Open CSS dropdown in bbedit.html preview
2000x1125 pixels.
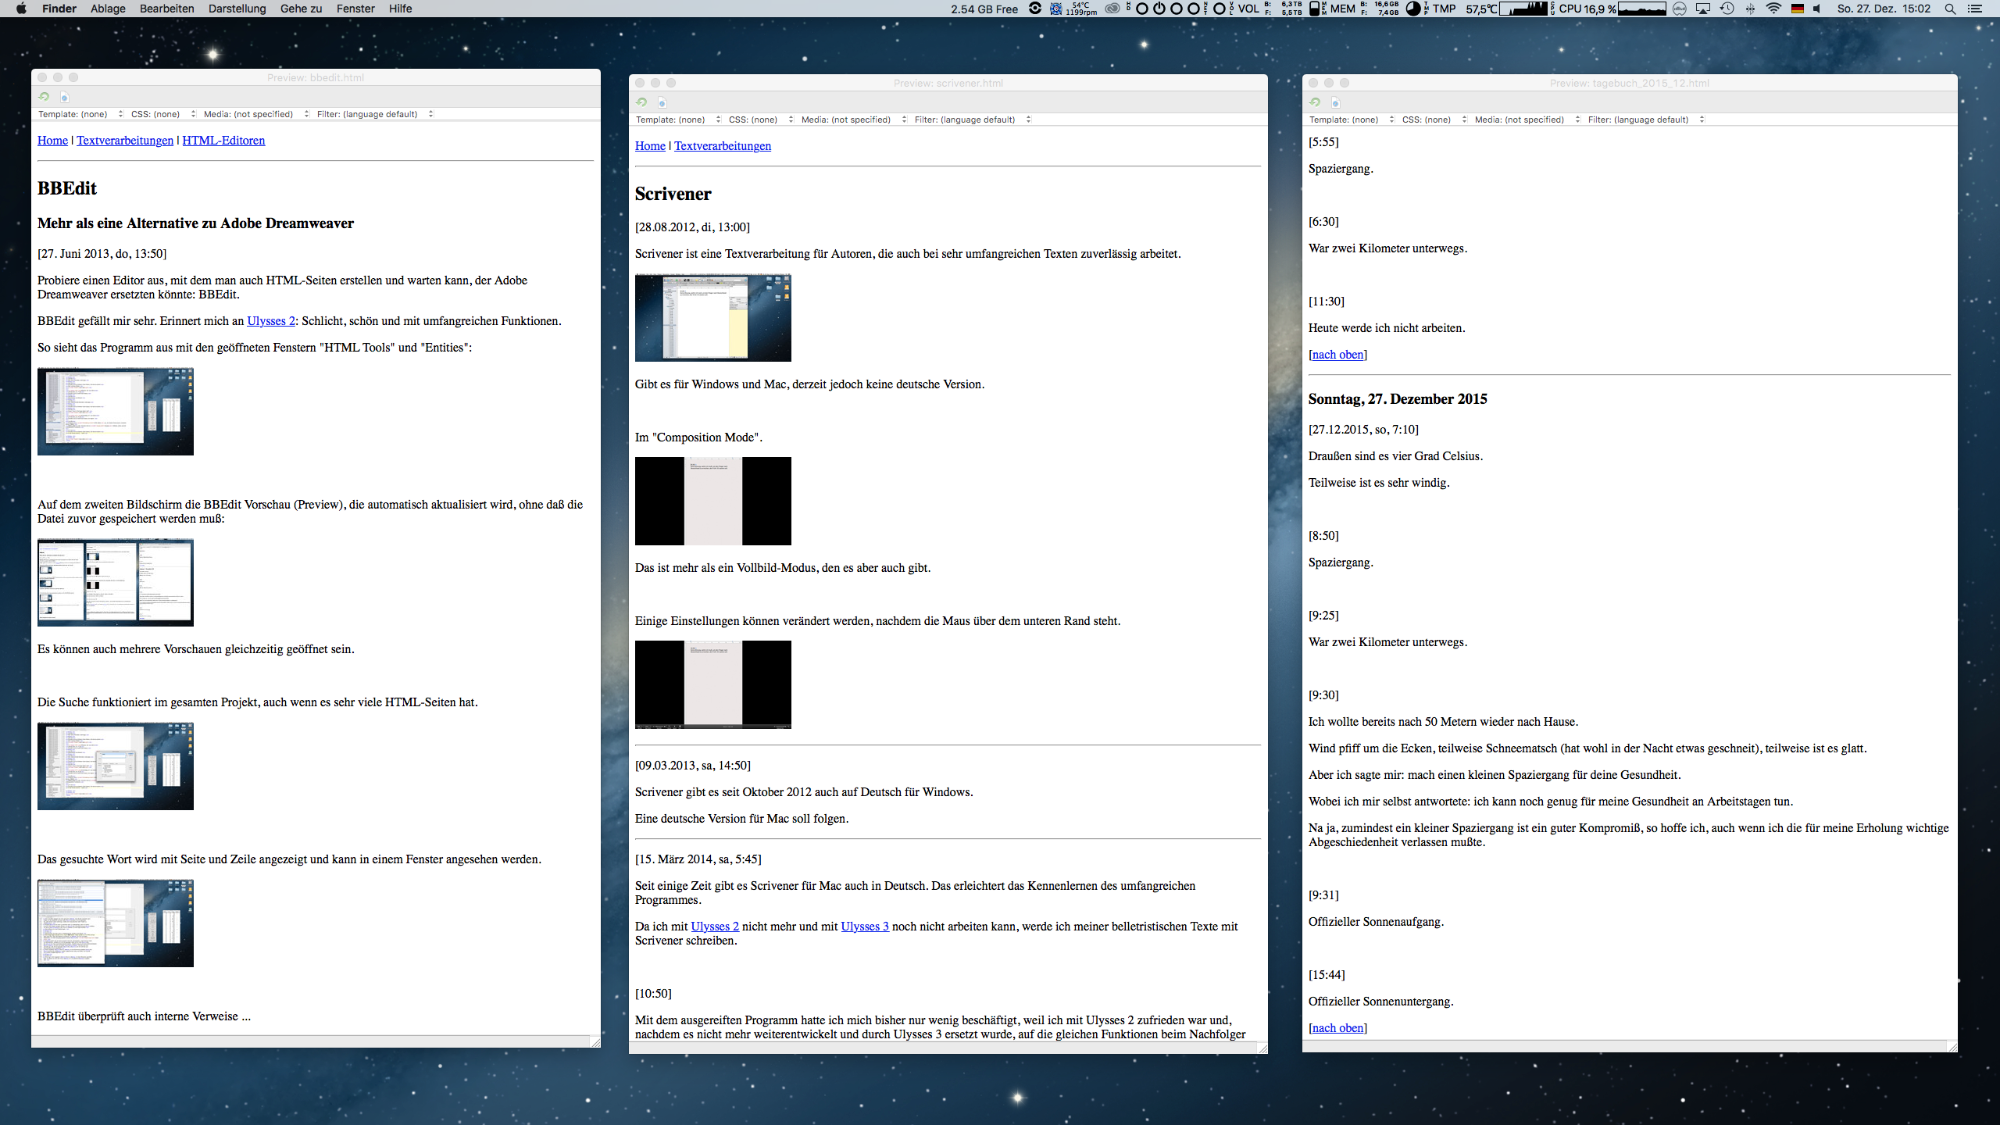point(161,114)
